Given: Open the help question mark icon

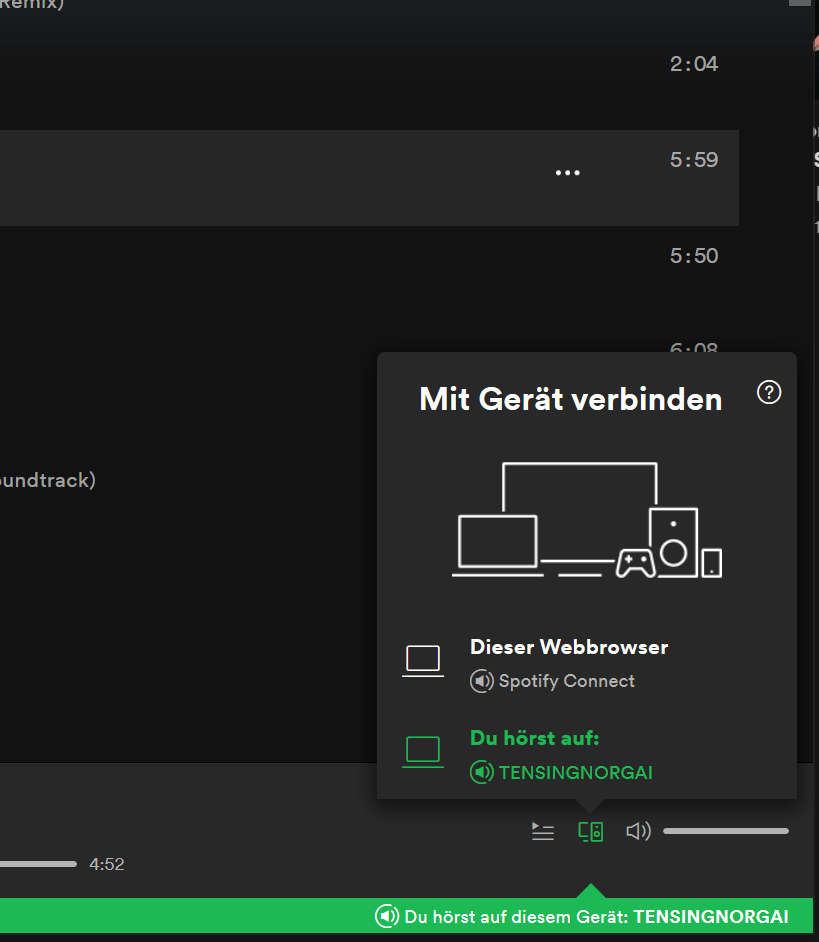Looking at the screenshot, I should pyautogui.click(x=769, y=392).
